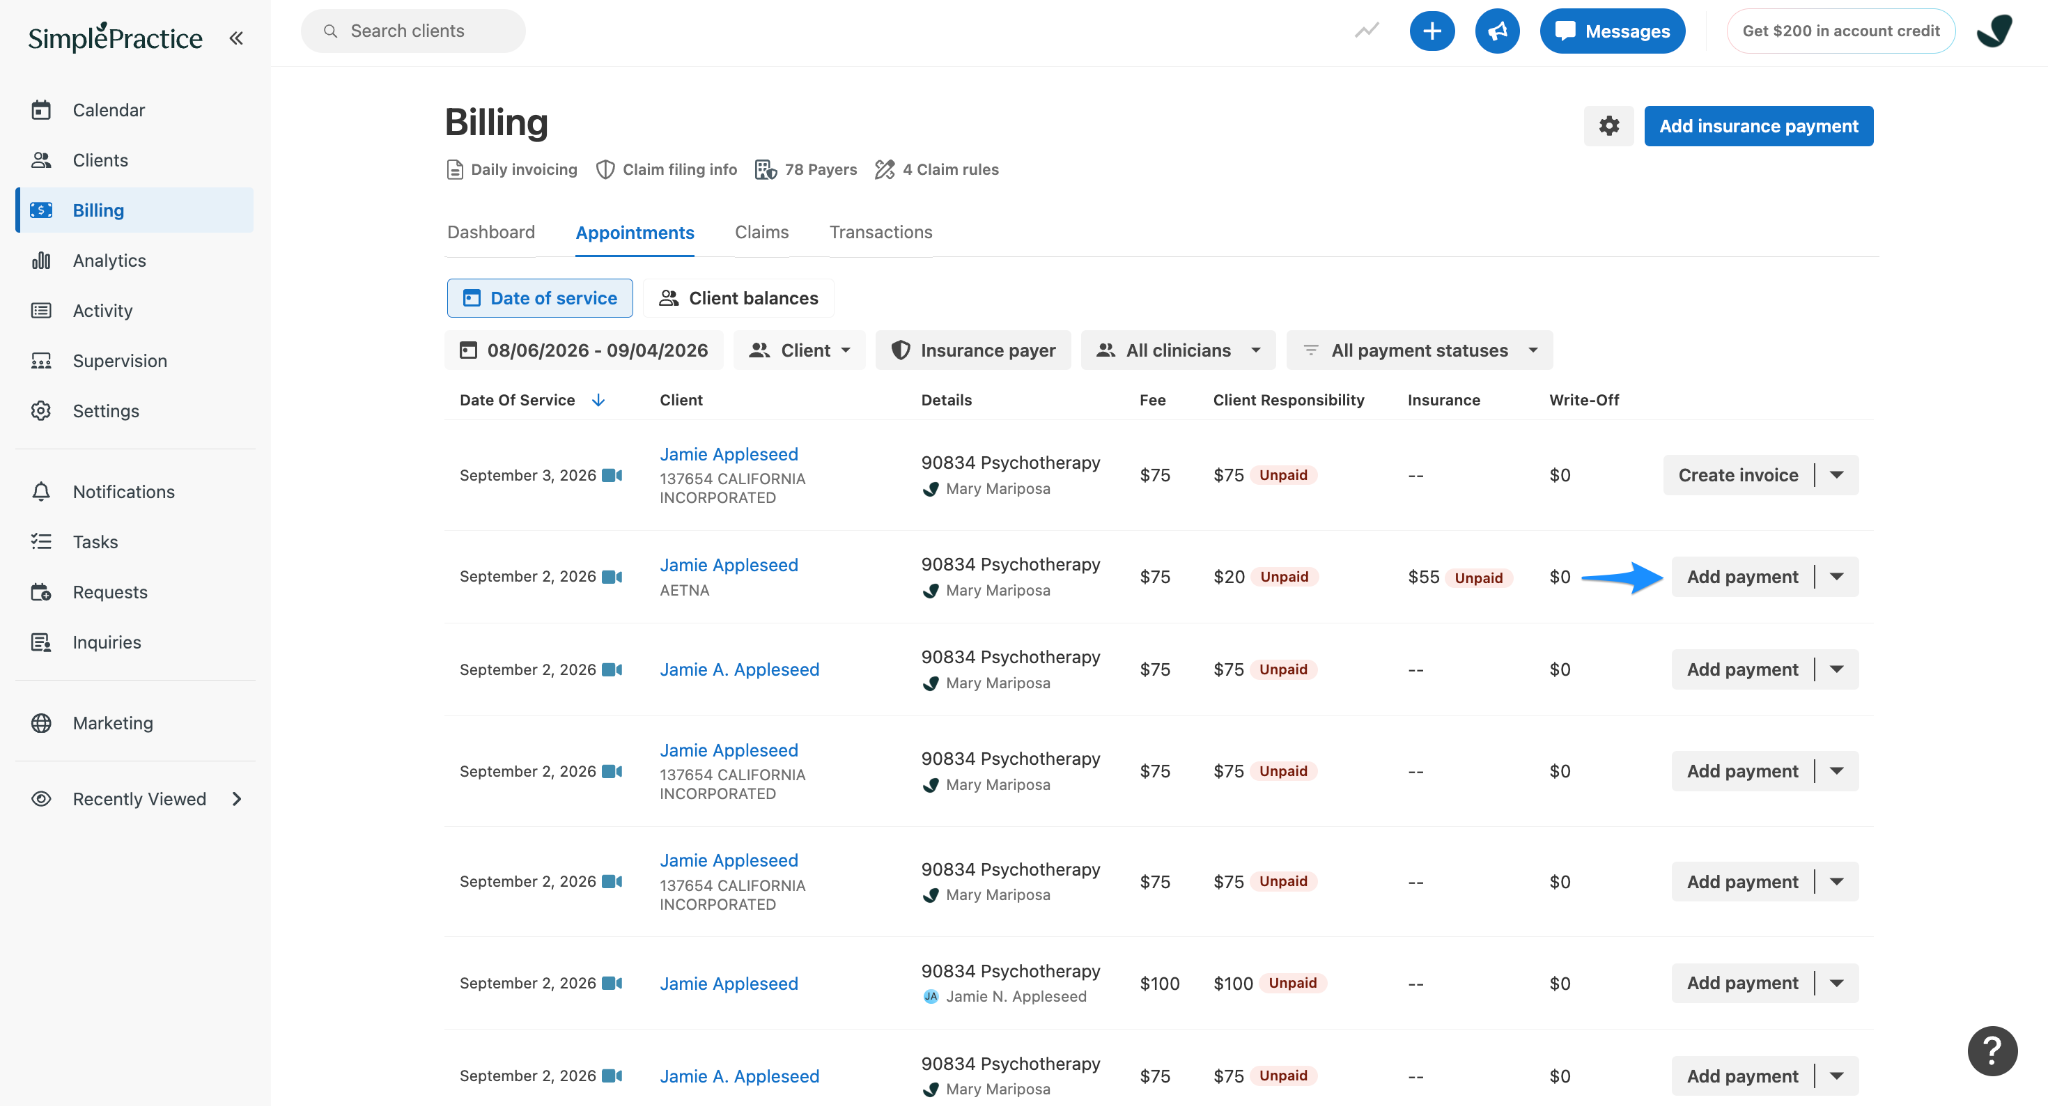Collapse the sidebar with double-chevron icon
Screen dimensions: 2048x1106
[236, 38]
